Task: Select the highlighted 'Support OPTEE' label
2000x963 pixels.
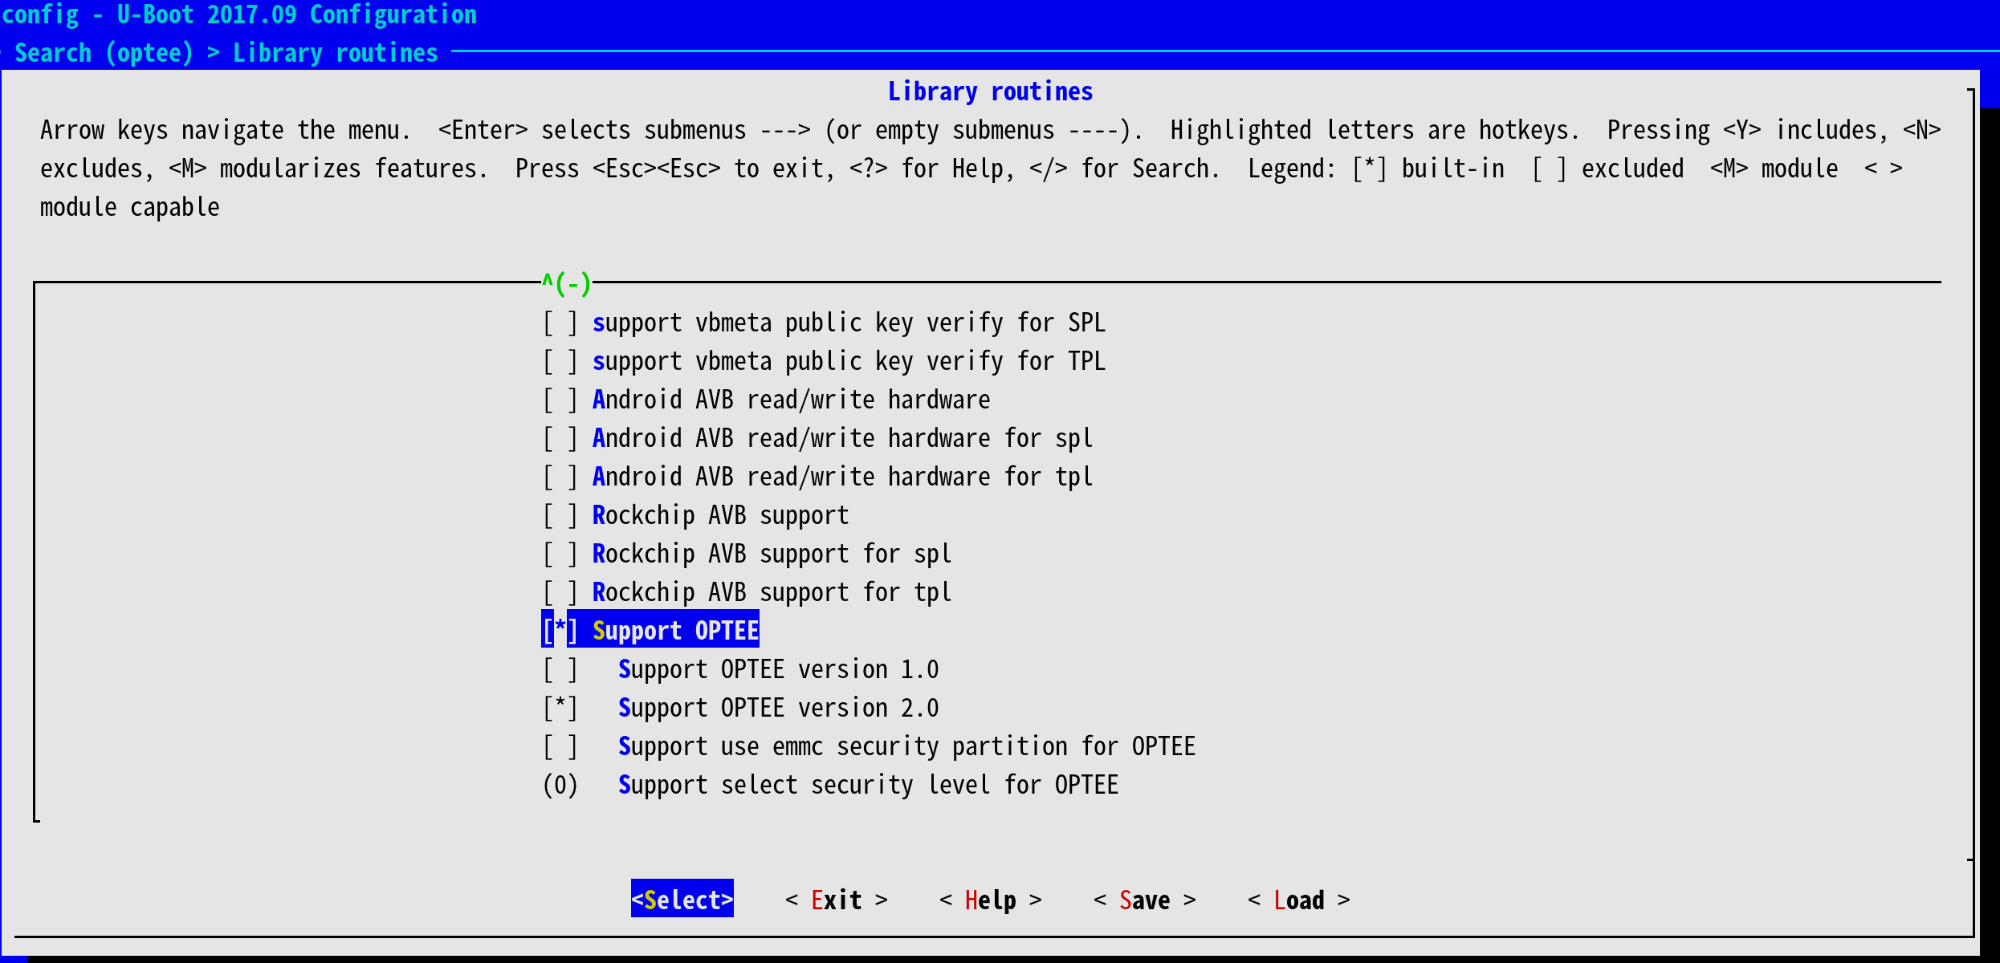Action: click(x=676, y=631)
